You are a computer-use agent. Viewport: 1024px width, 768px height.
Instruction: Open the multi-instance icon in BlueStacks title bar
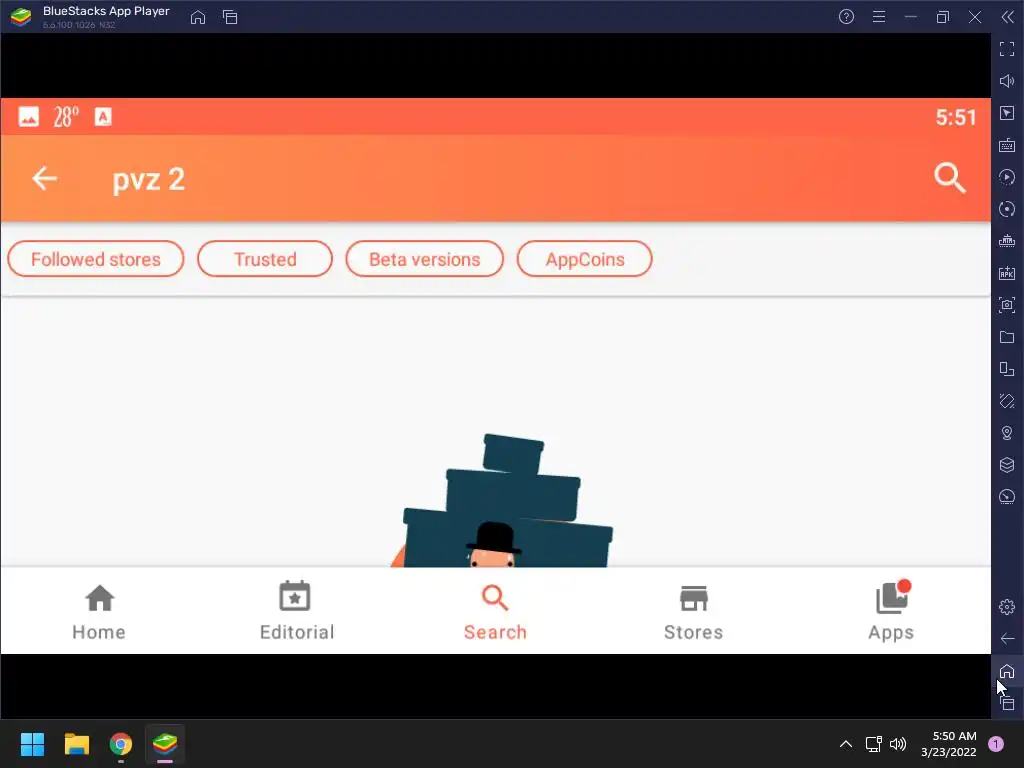pyautogui.click(x=230, y=17)
